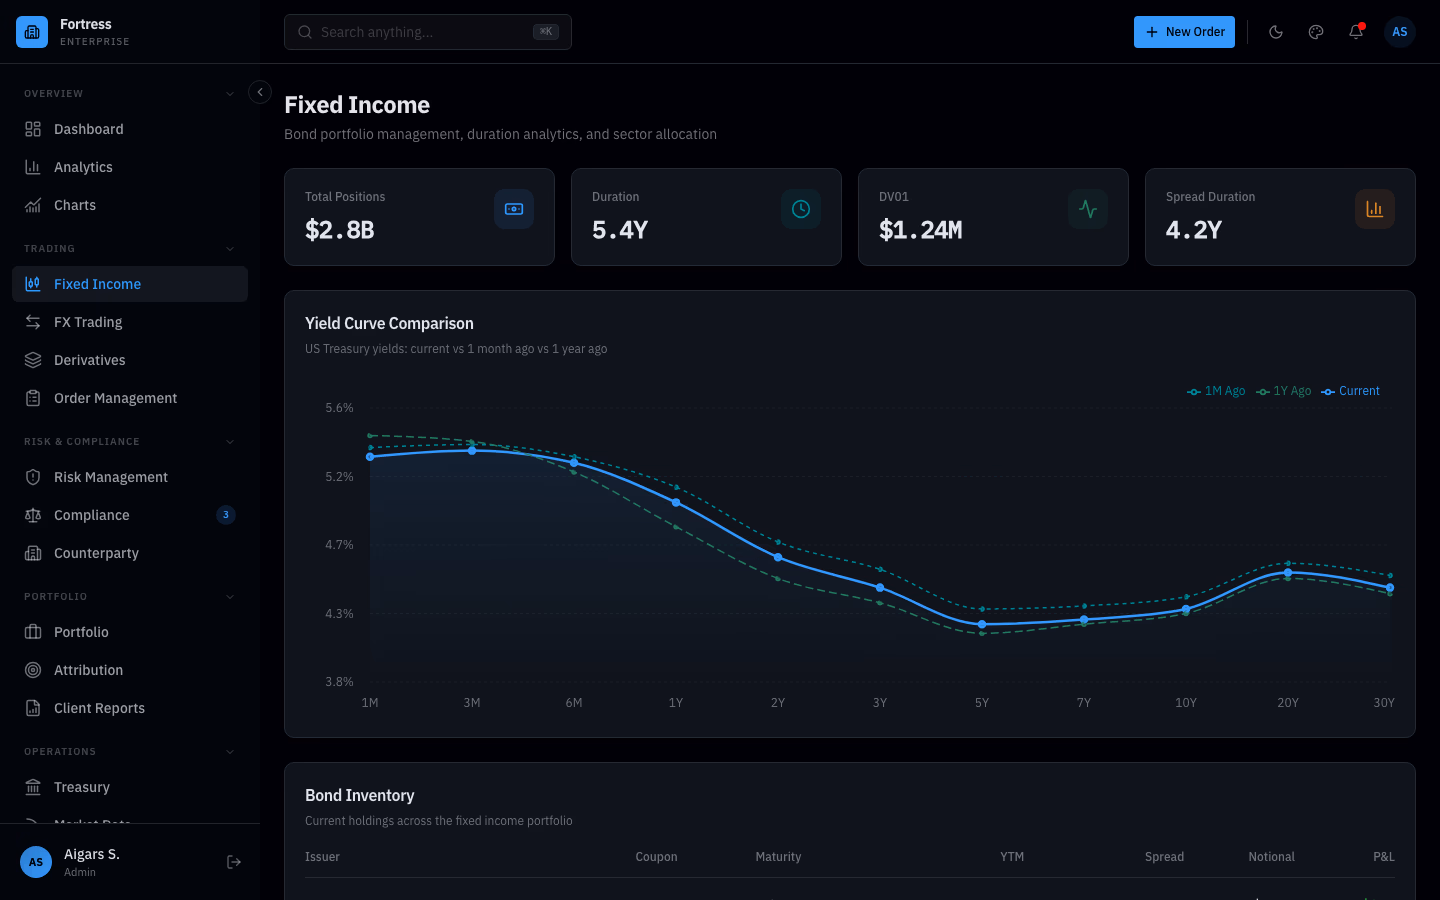Navigate to Derivatives
Screen dimensions: 1440x900
[130, 360]
